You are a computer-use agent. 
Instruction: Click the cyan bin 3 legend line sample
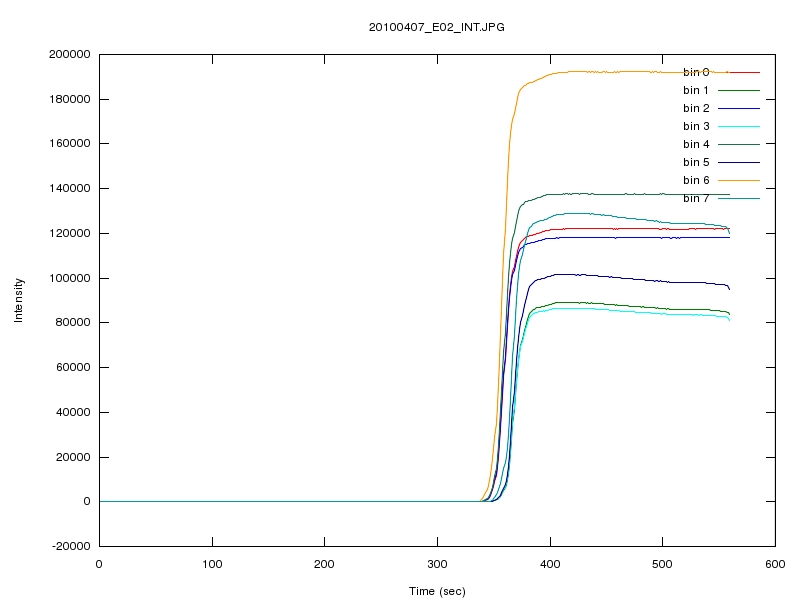tap(739, 126)
